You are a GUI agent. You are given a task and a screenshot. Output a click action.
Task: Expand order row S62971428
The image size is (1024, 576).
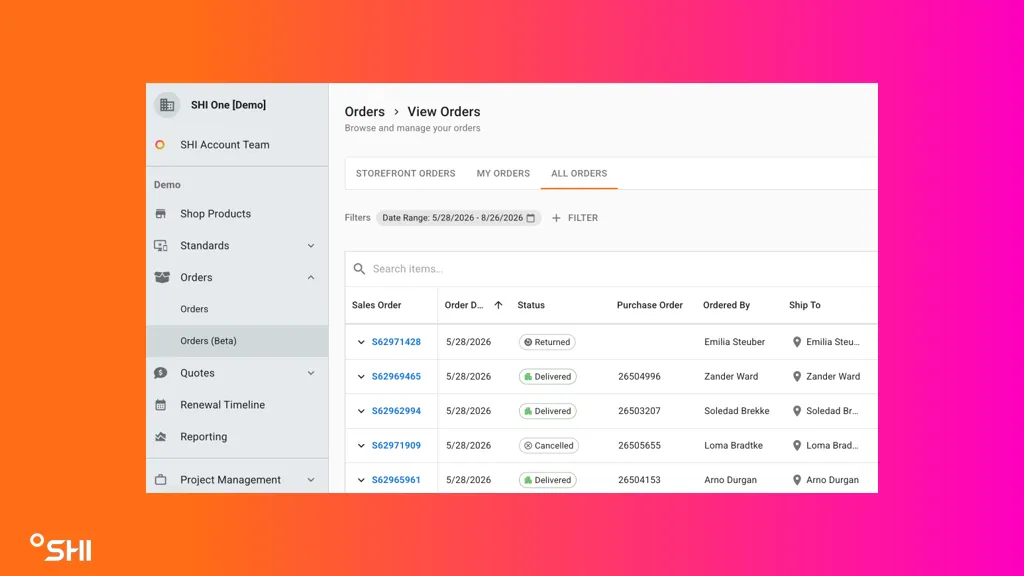pos(361,342)
